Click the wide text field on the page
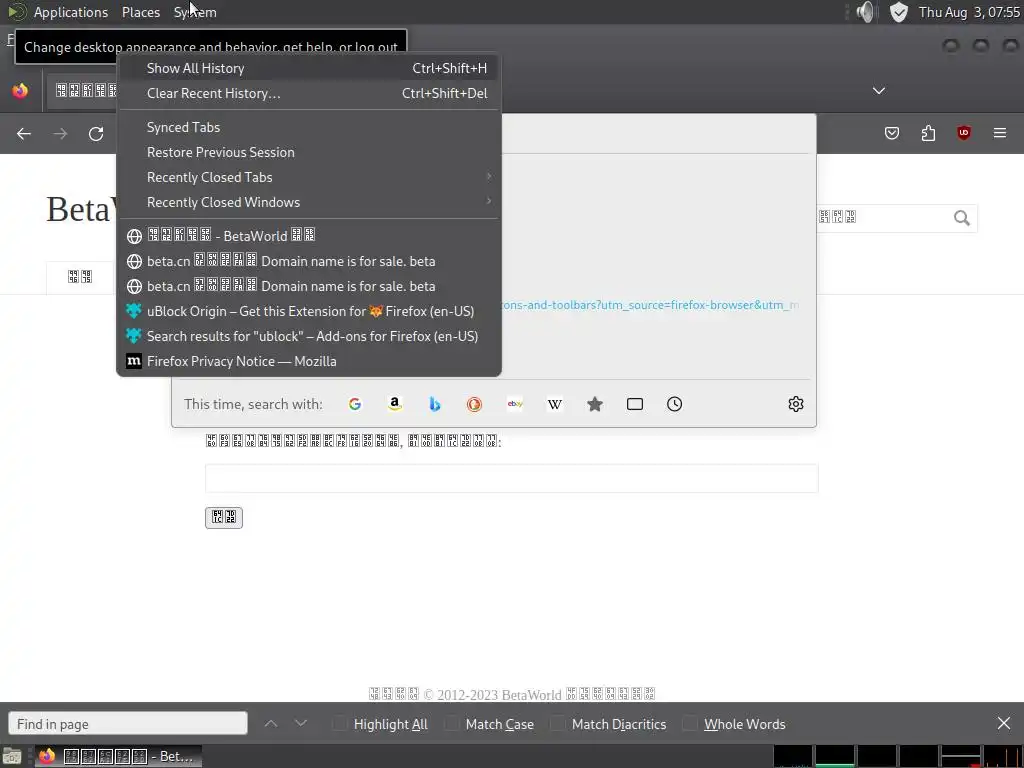 (x=511, y=479)
